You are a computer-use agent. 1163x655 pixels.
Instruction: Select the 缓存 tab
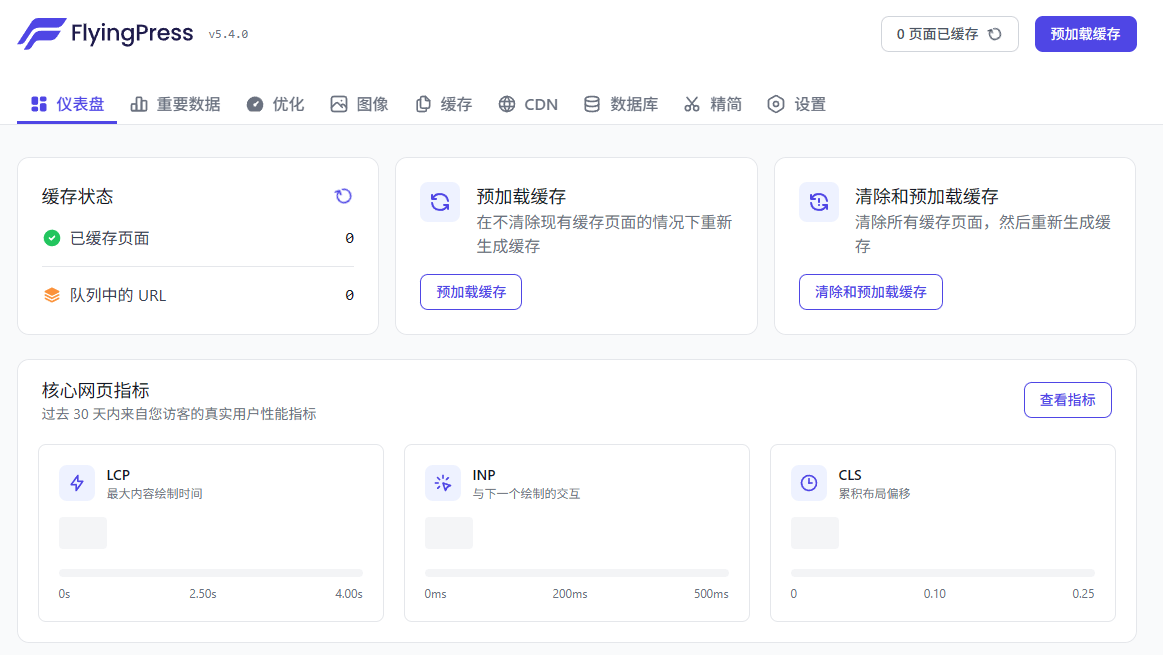tap(444, 104)
